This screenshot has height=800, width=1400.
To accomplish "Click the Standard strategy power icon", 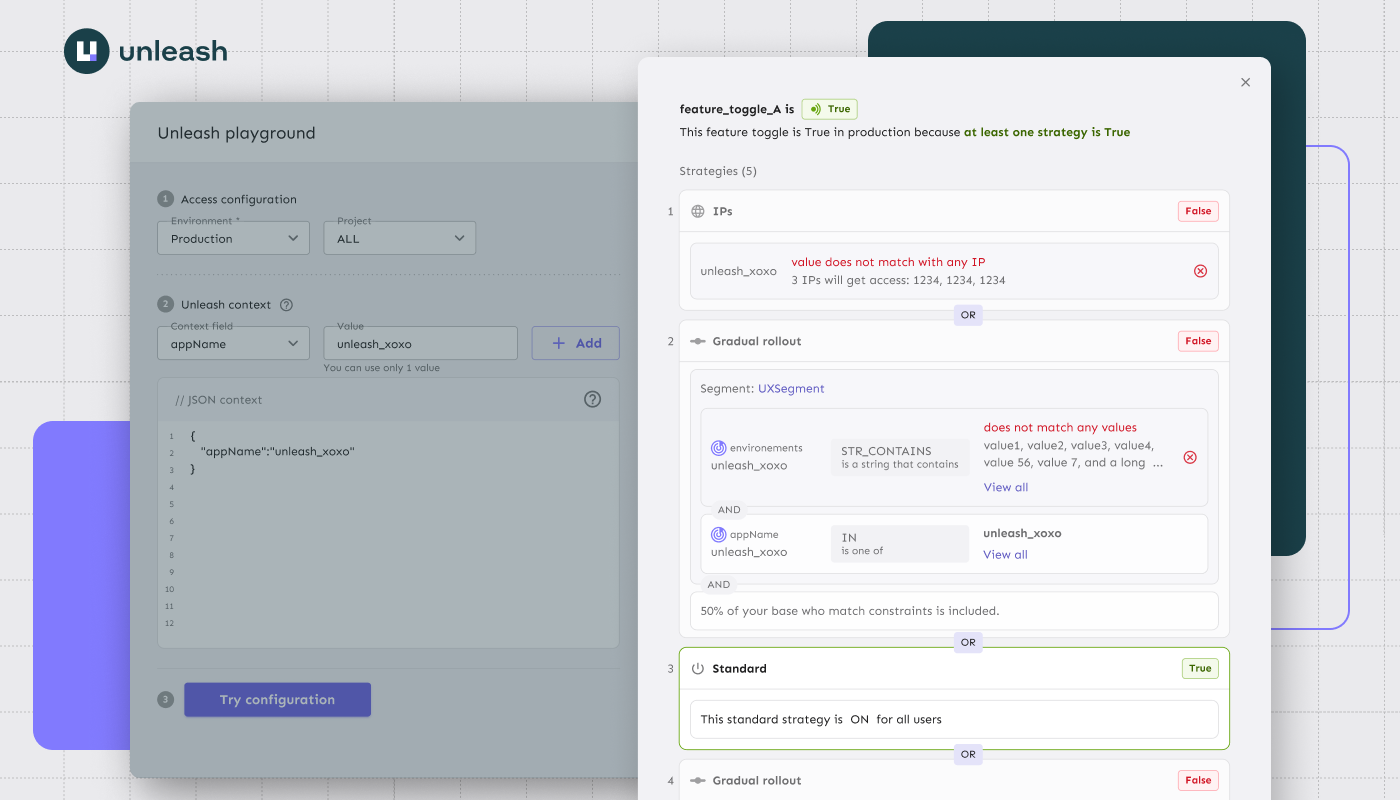I will click(x=698, y=669).
